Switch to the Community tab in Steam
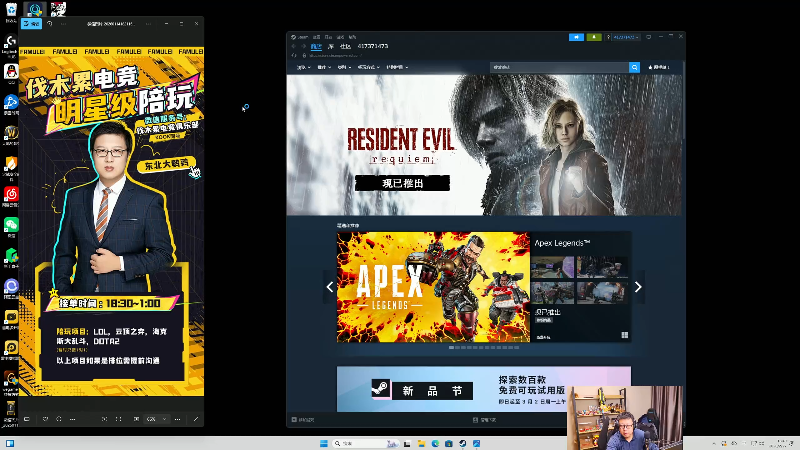This screenshot has width=800, height=450. [x=345, y=46]
